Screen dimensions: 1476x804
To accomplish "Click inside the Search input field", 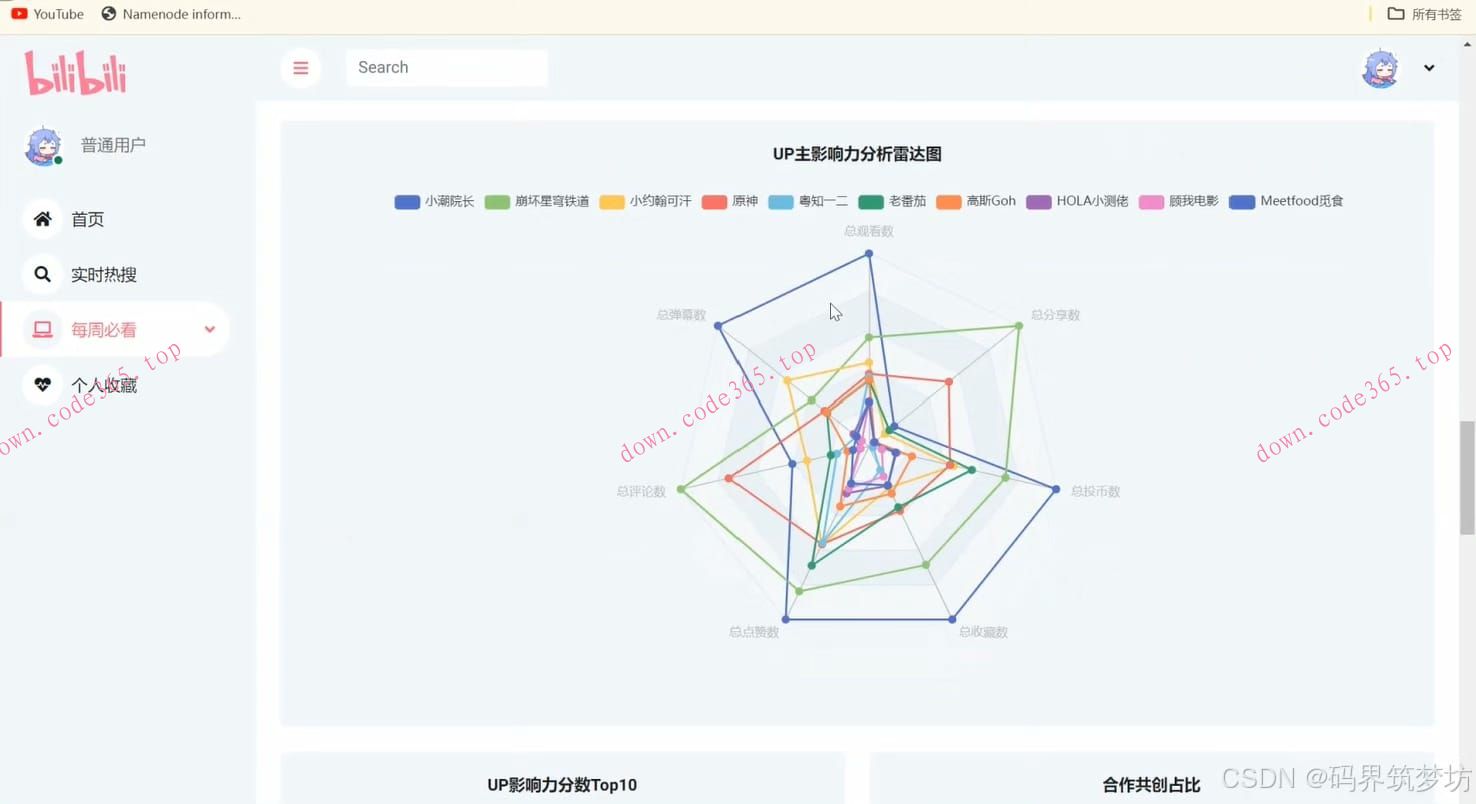I will click(446, 67).
